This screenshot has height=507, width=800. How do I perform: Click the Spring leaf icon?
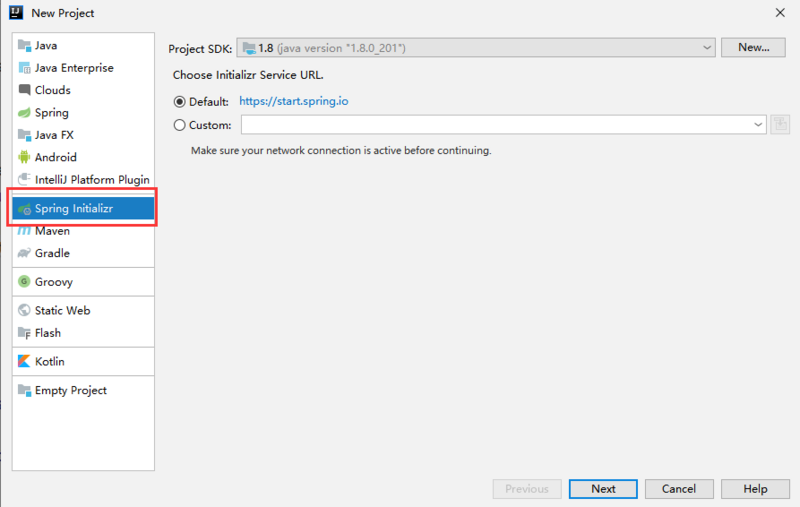click(24, 112)
